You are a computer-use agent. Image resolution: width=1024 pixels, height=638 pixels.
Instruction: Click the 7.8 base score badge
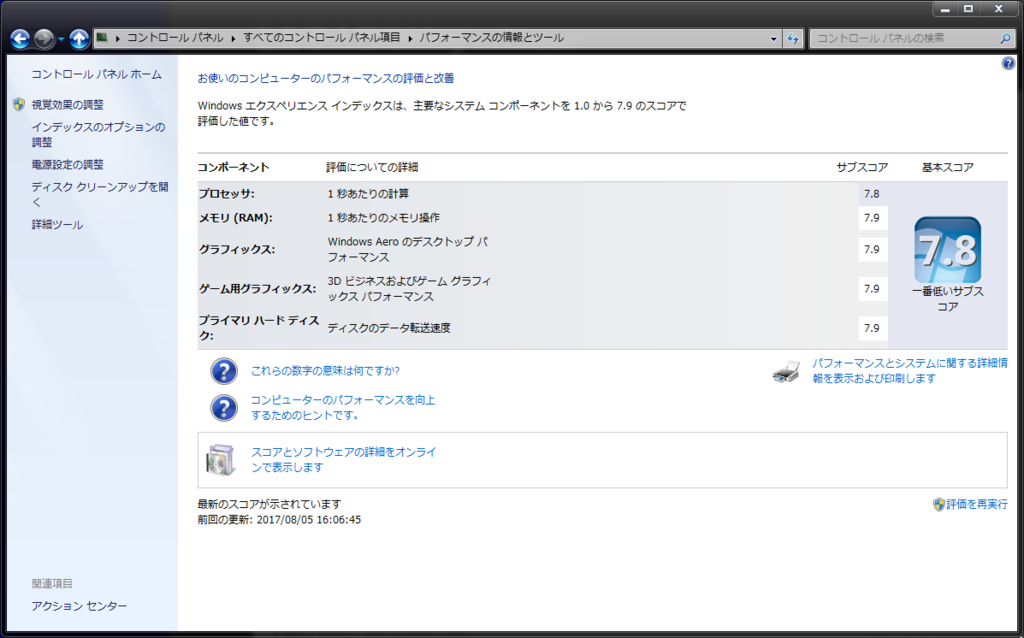click(x=948, y=250)
